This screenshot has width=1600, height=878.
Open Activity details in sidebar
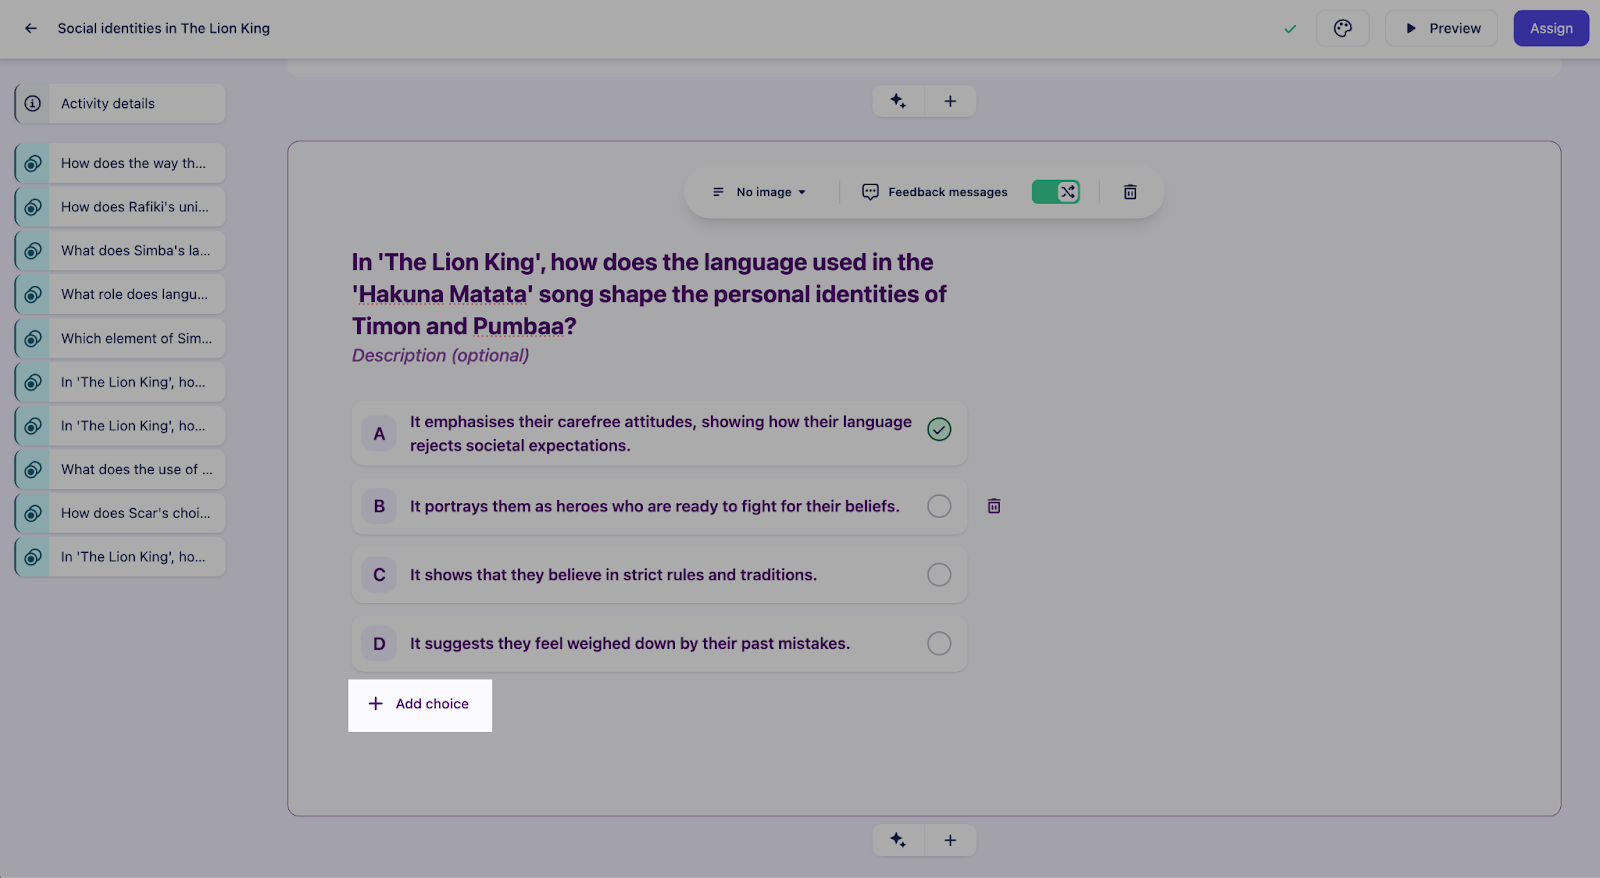tap(120, 103)
